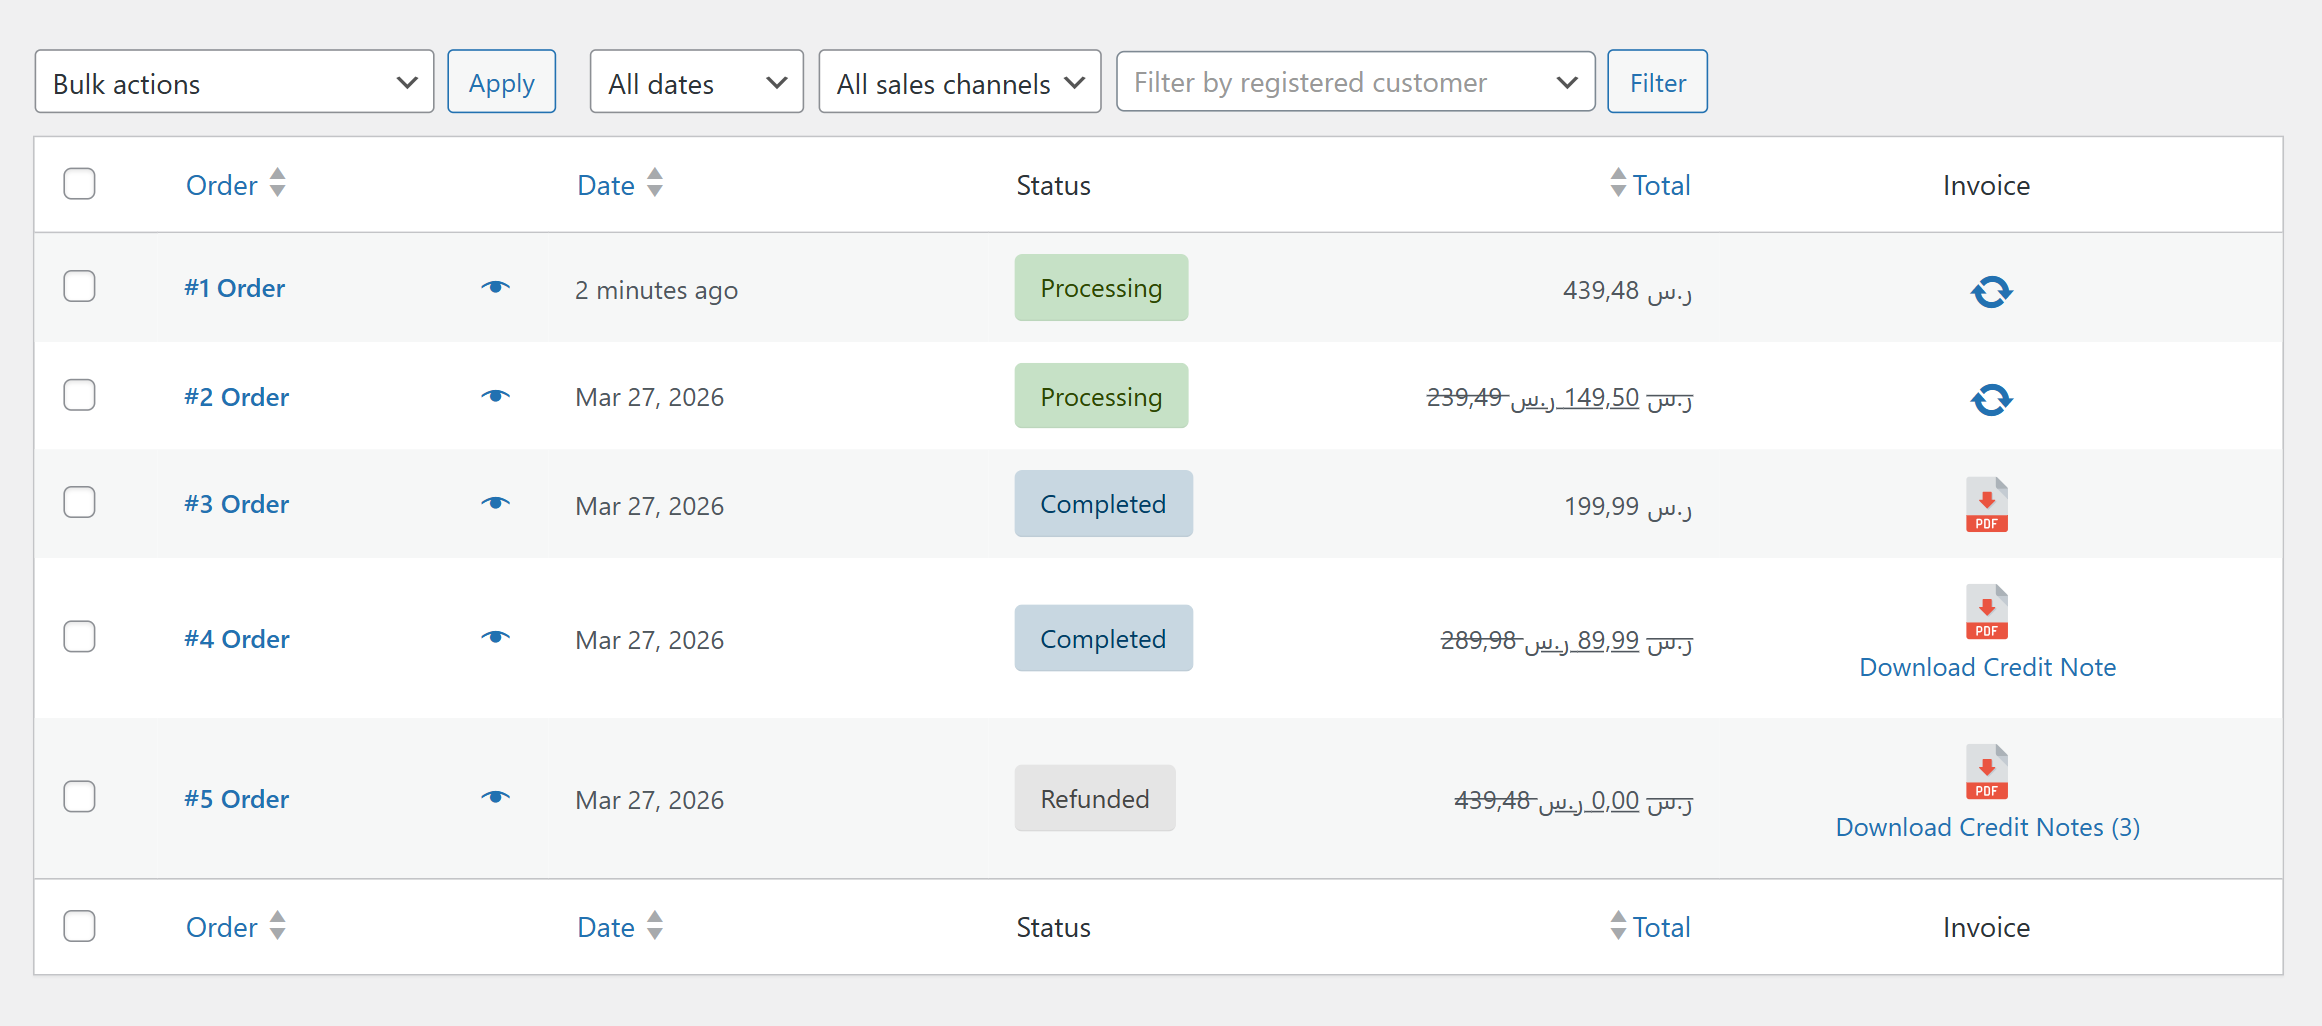Screen dimensions: 2322x1026
Task: Regenerate the invoice for order #1
Action: click(1990, 291)
